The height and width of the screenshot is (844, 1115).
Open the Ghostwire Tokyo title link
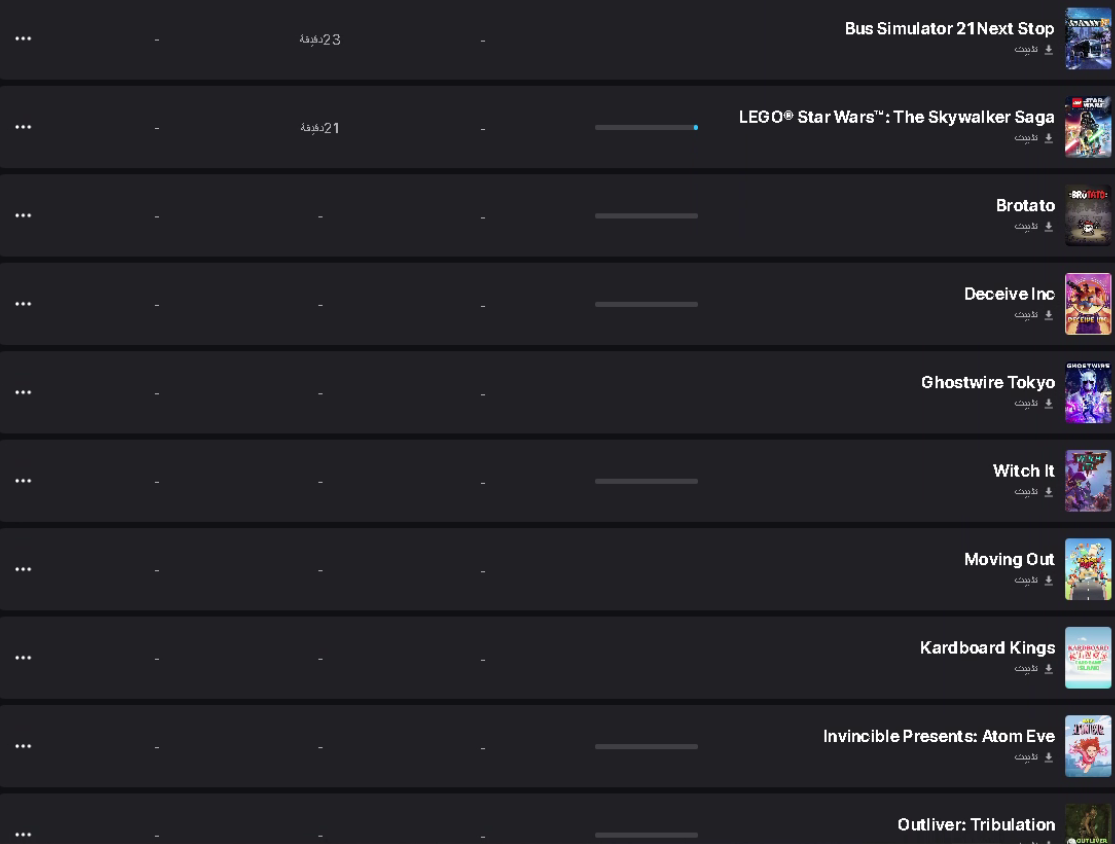(988, 383)
